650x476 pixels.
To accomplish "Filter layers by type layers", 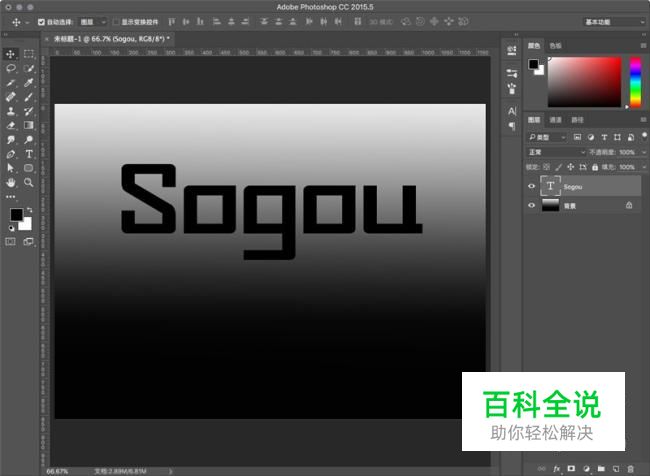I will 604,137.
